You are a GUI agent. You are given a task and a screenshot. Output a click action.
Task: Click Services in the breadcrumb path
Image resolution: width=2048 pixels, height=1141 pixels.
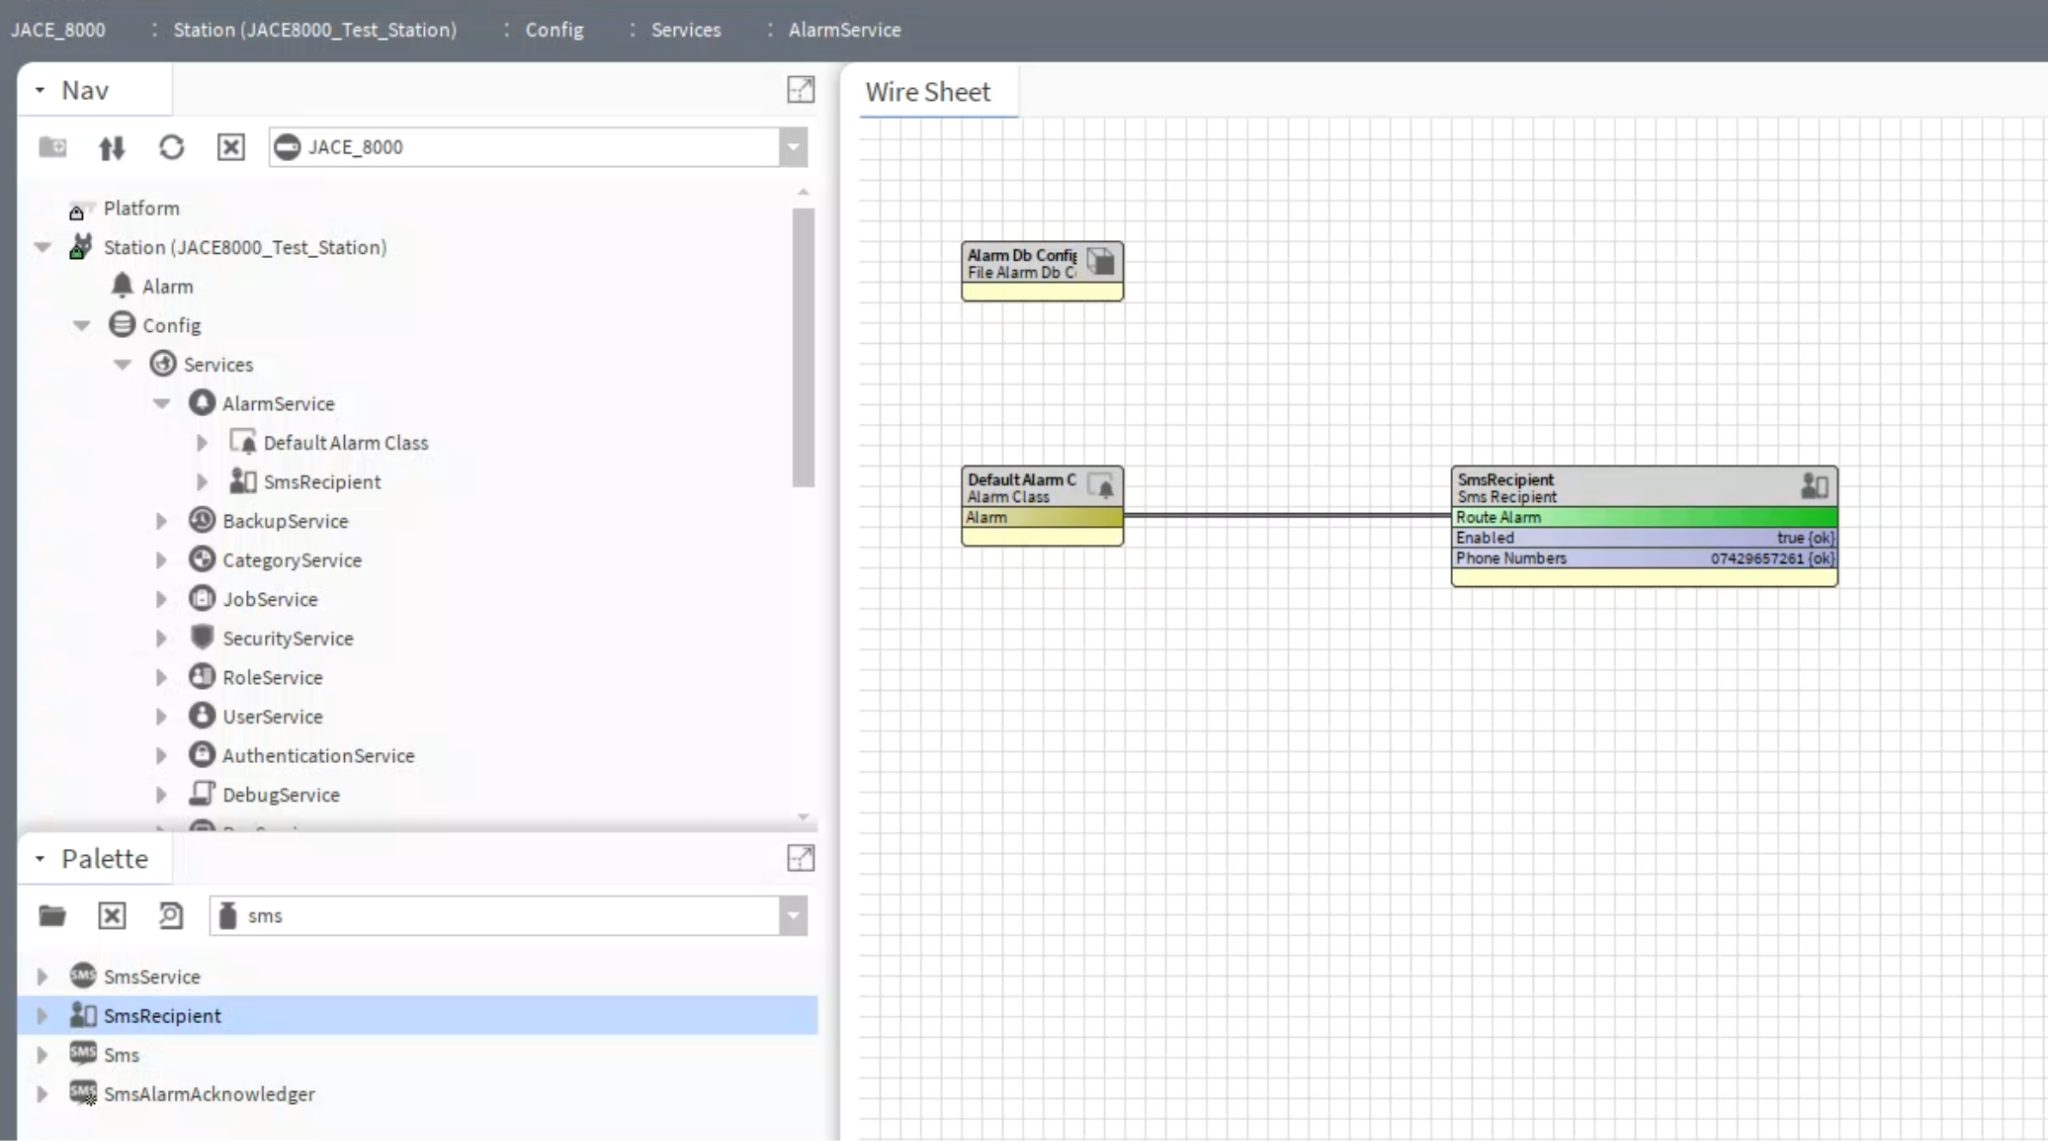point(686,30)
